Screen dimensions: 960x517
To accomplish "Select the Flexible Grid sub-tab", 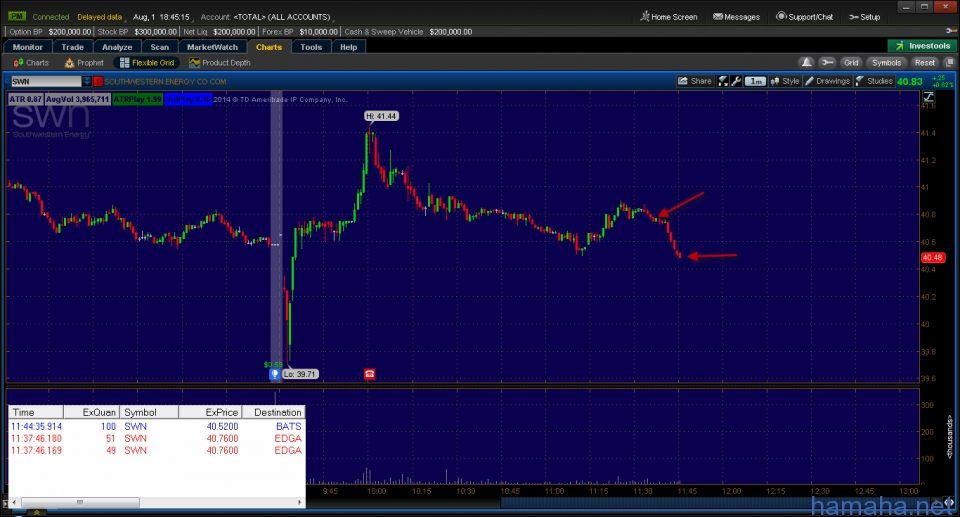I will (x=147, y=62).
